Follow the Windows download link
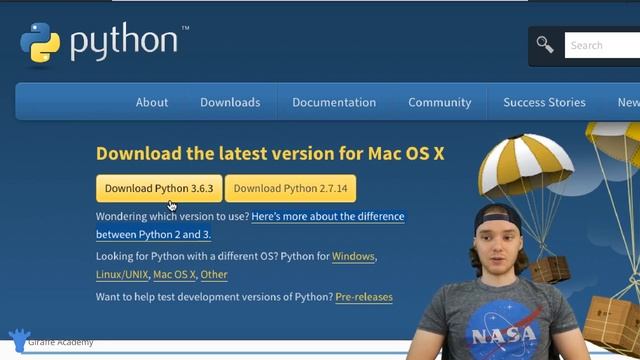640x360 pixels. 353,256
